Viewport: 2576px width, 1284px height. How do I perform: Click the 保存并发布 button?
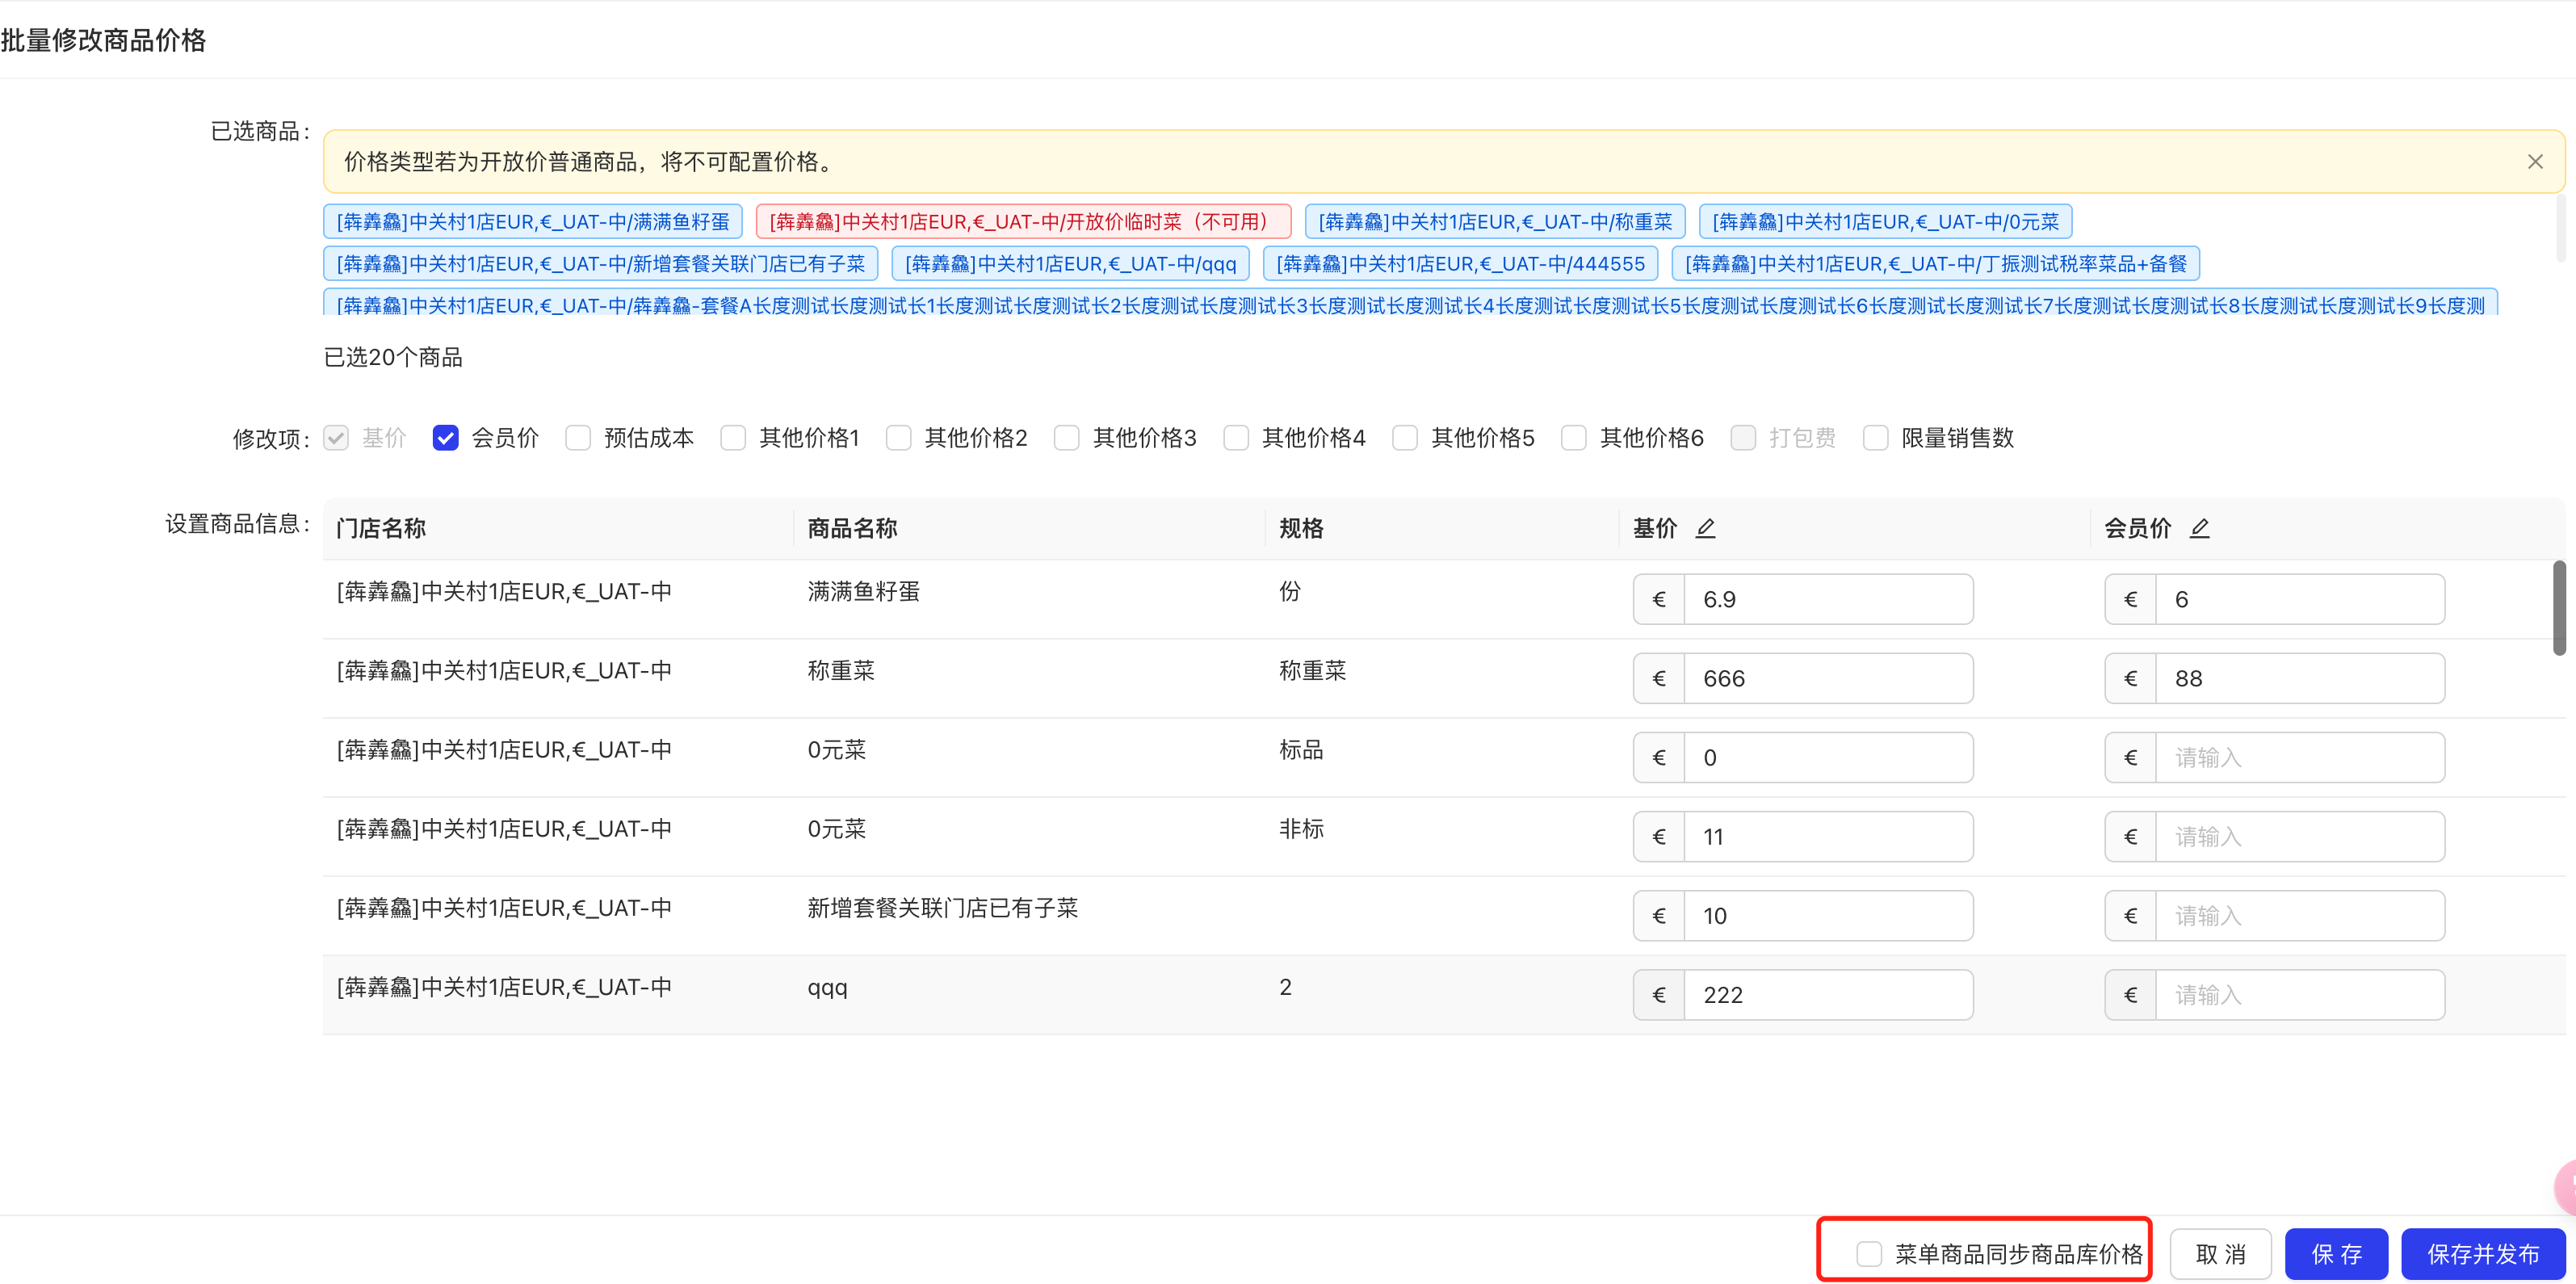(x=2483, y=1254)
